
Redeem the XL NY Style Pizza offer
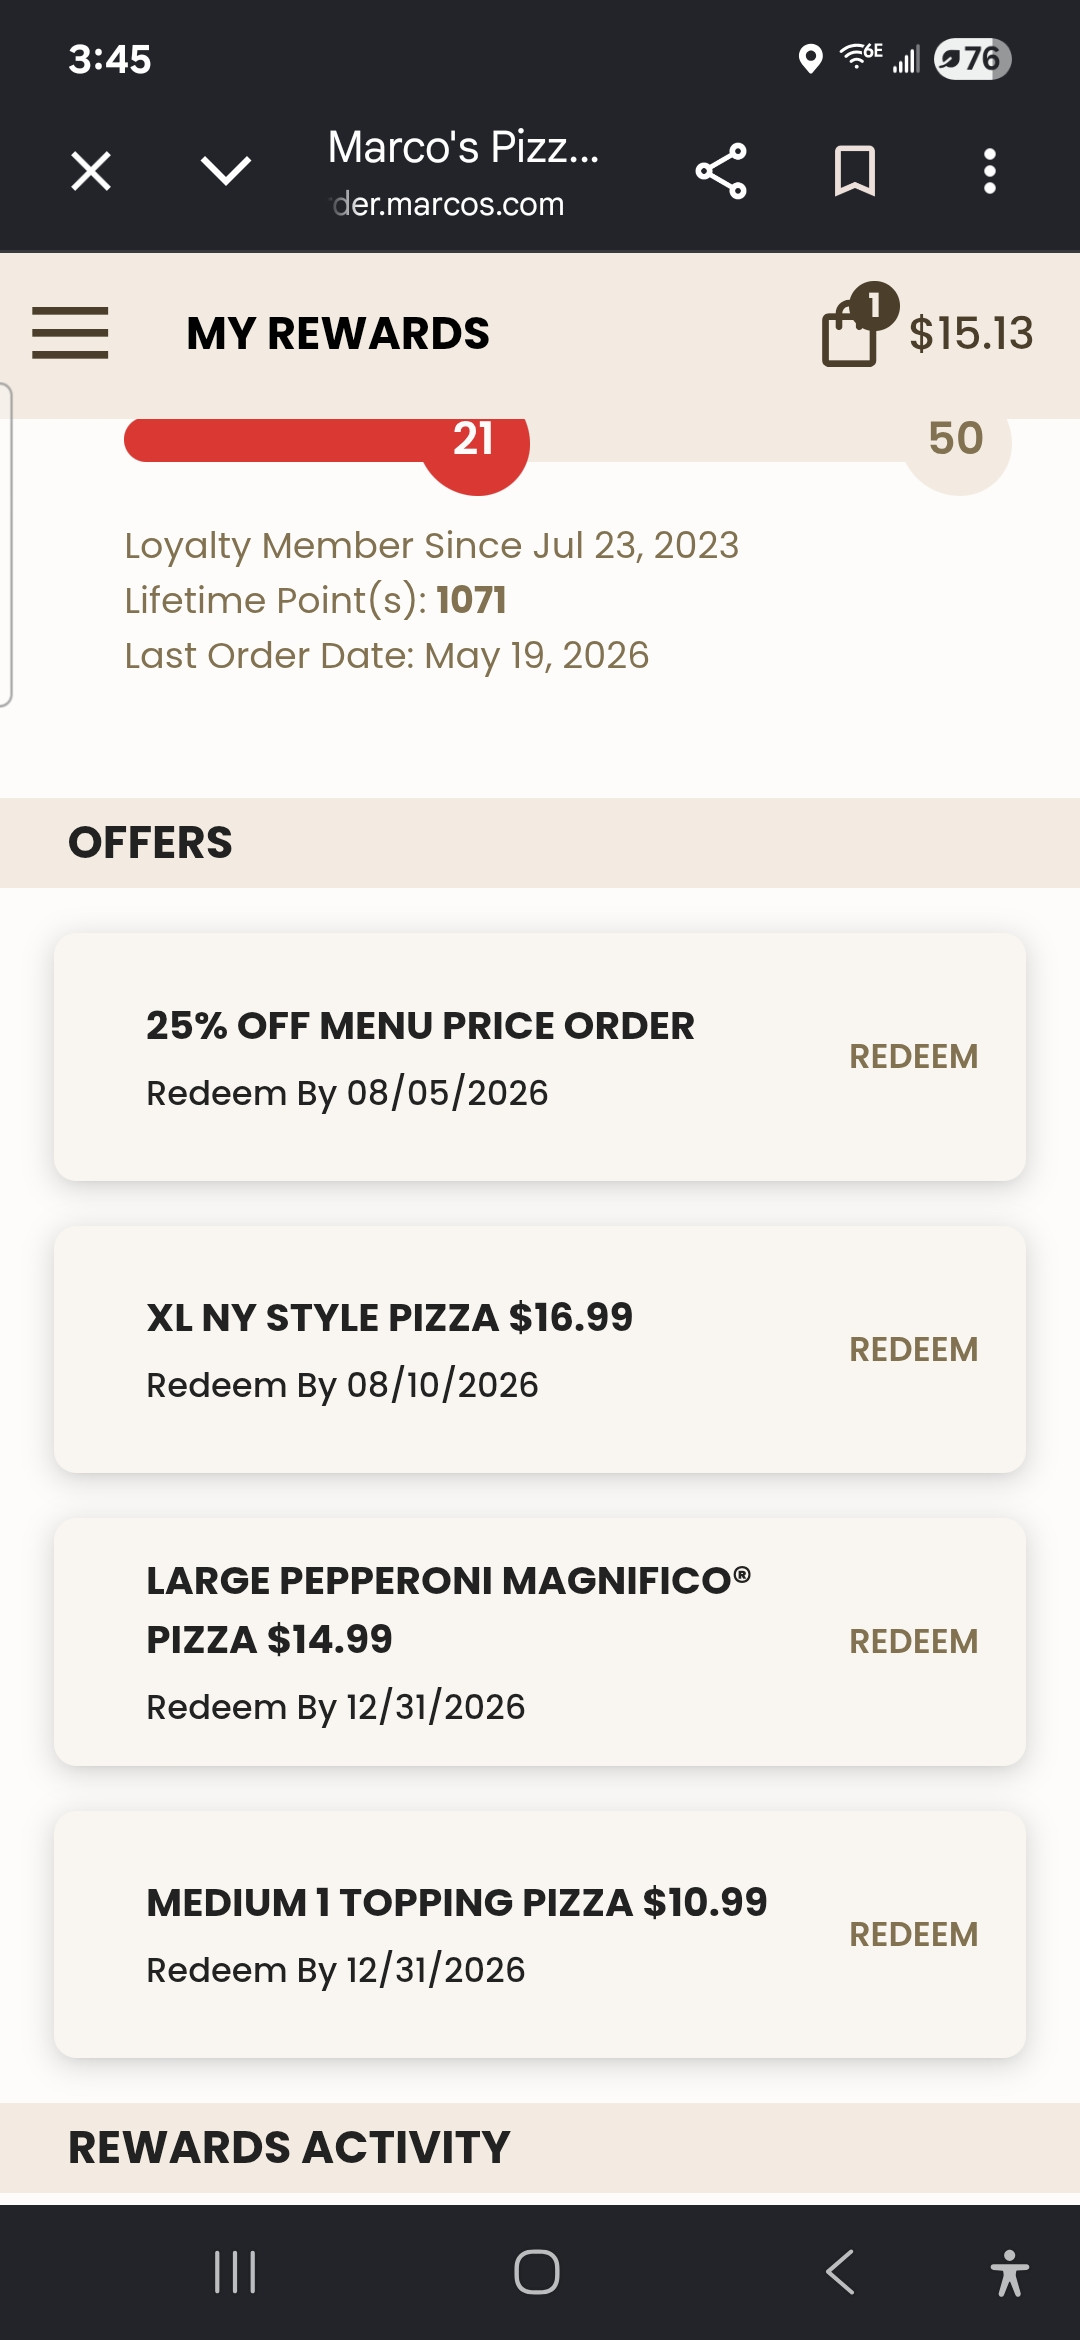coord(913,1350)
